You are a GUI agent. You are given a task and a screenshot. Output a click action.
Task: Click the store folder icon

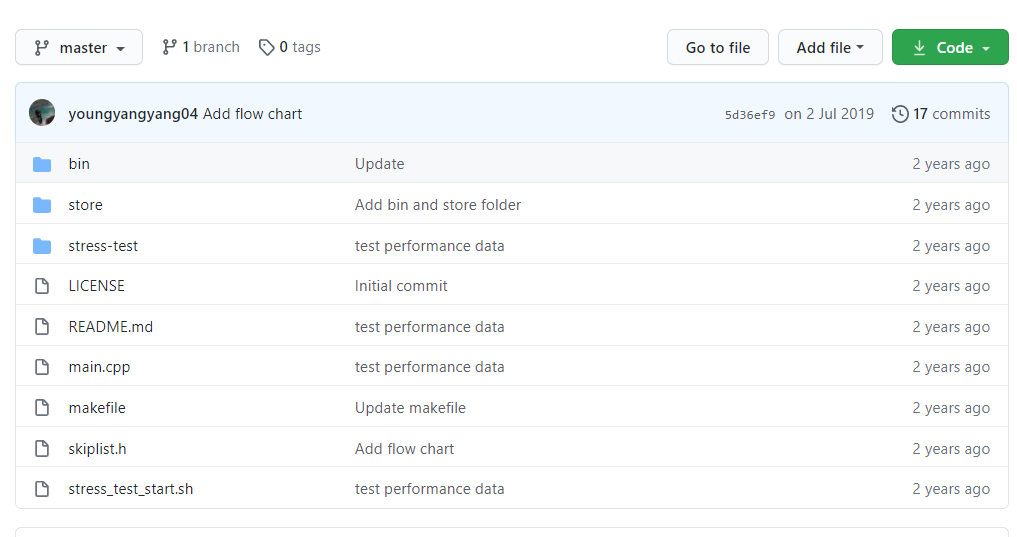click(x=42, y=205)
